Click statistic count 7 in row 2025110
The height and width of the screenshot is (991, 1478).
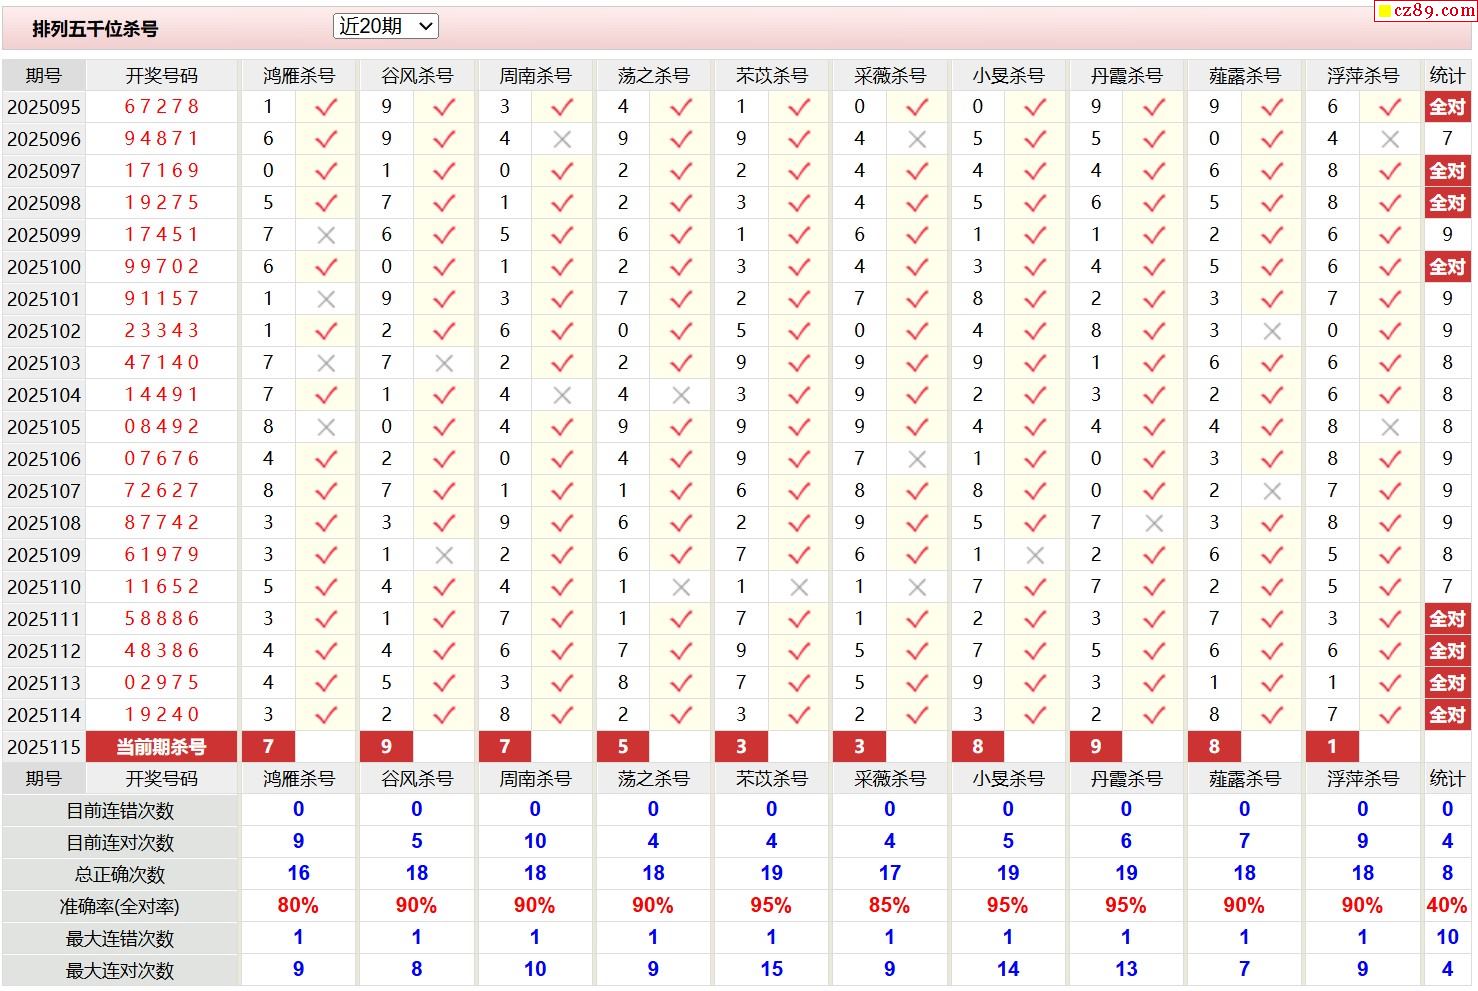pyautogui.click(x=1447, y=587)
